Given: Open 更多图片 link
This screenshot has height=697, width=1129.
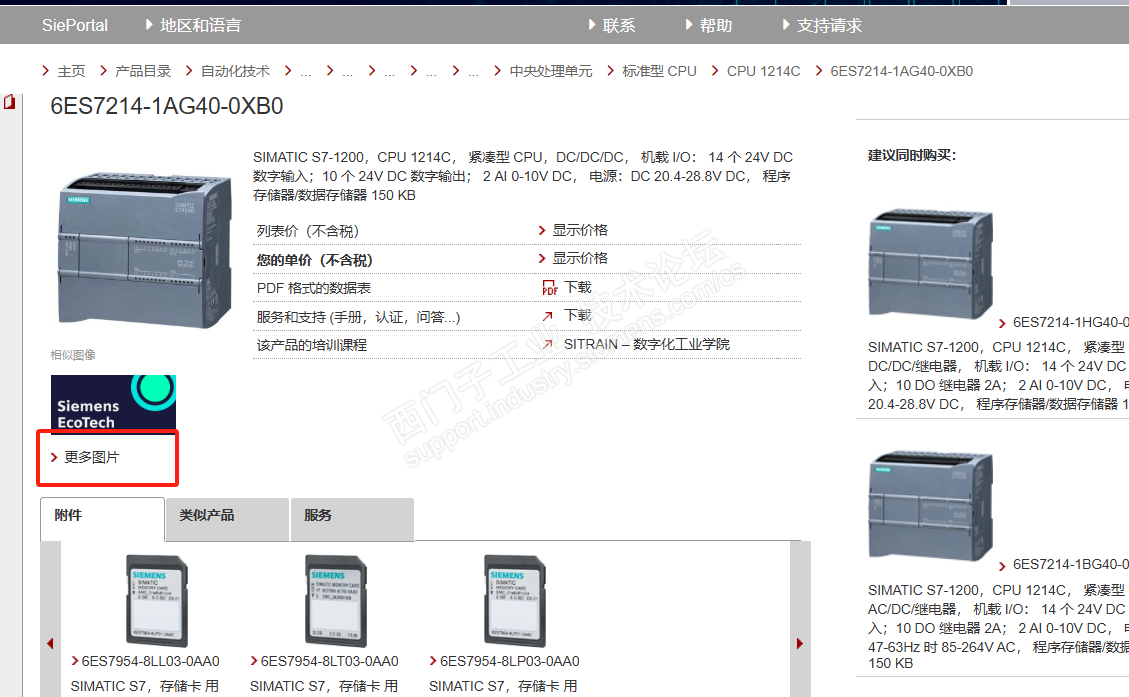Looking at the screenshot, I should tap(91, 457).
